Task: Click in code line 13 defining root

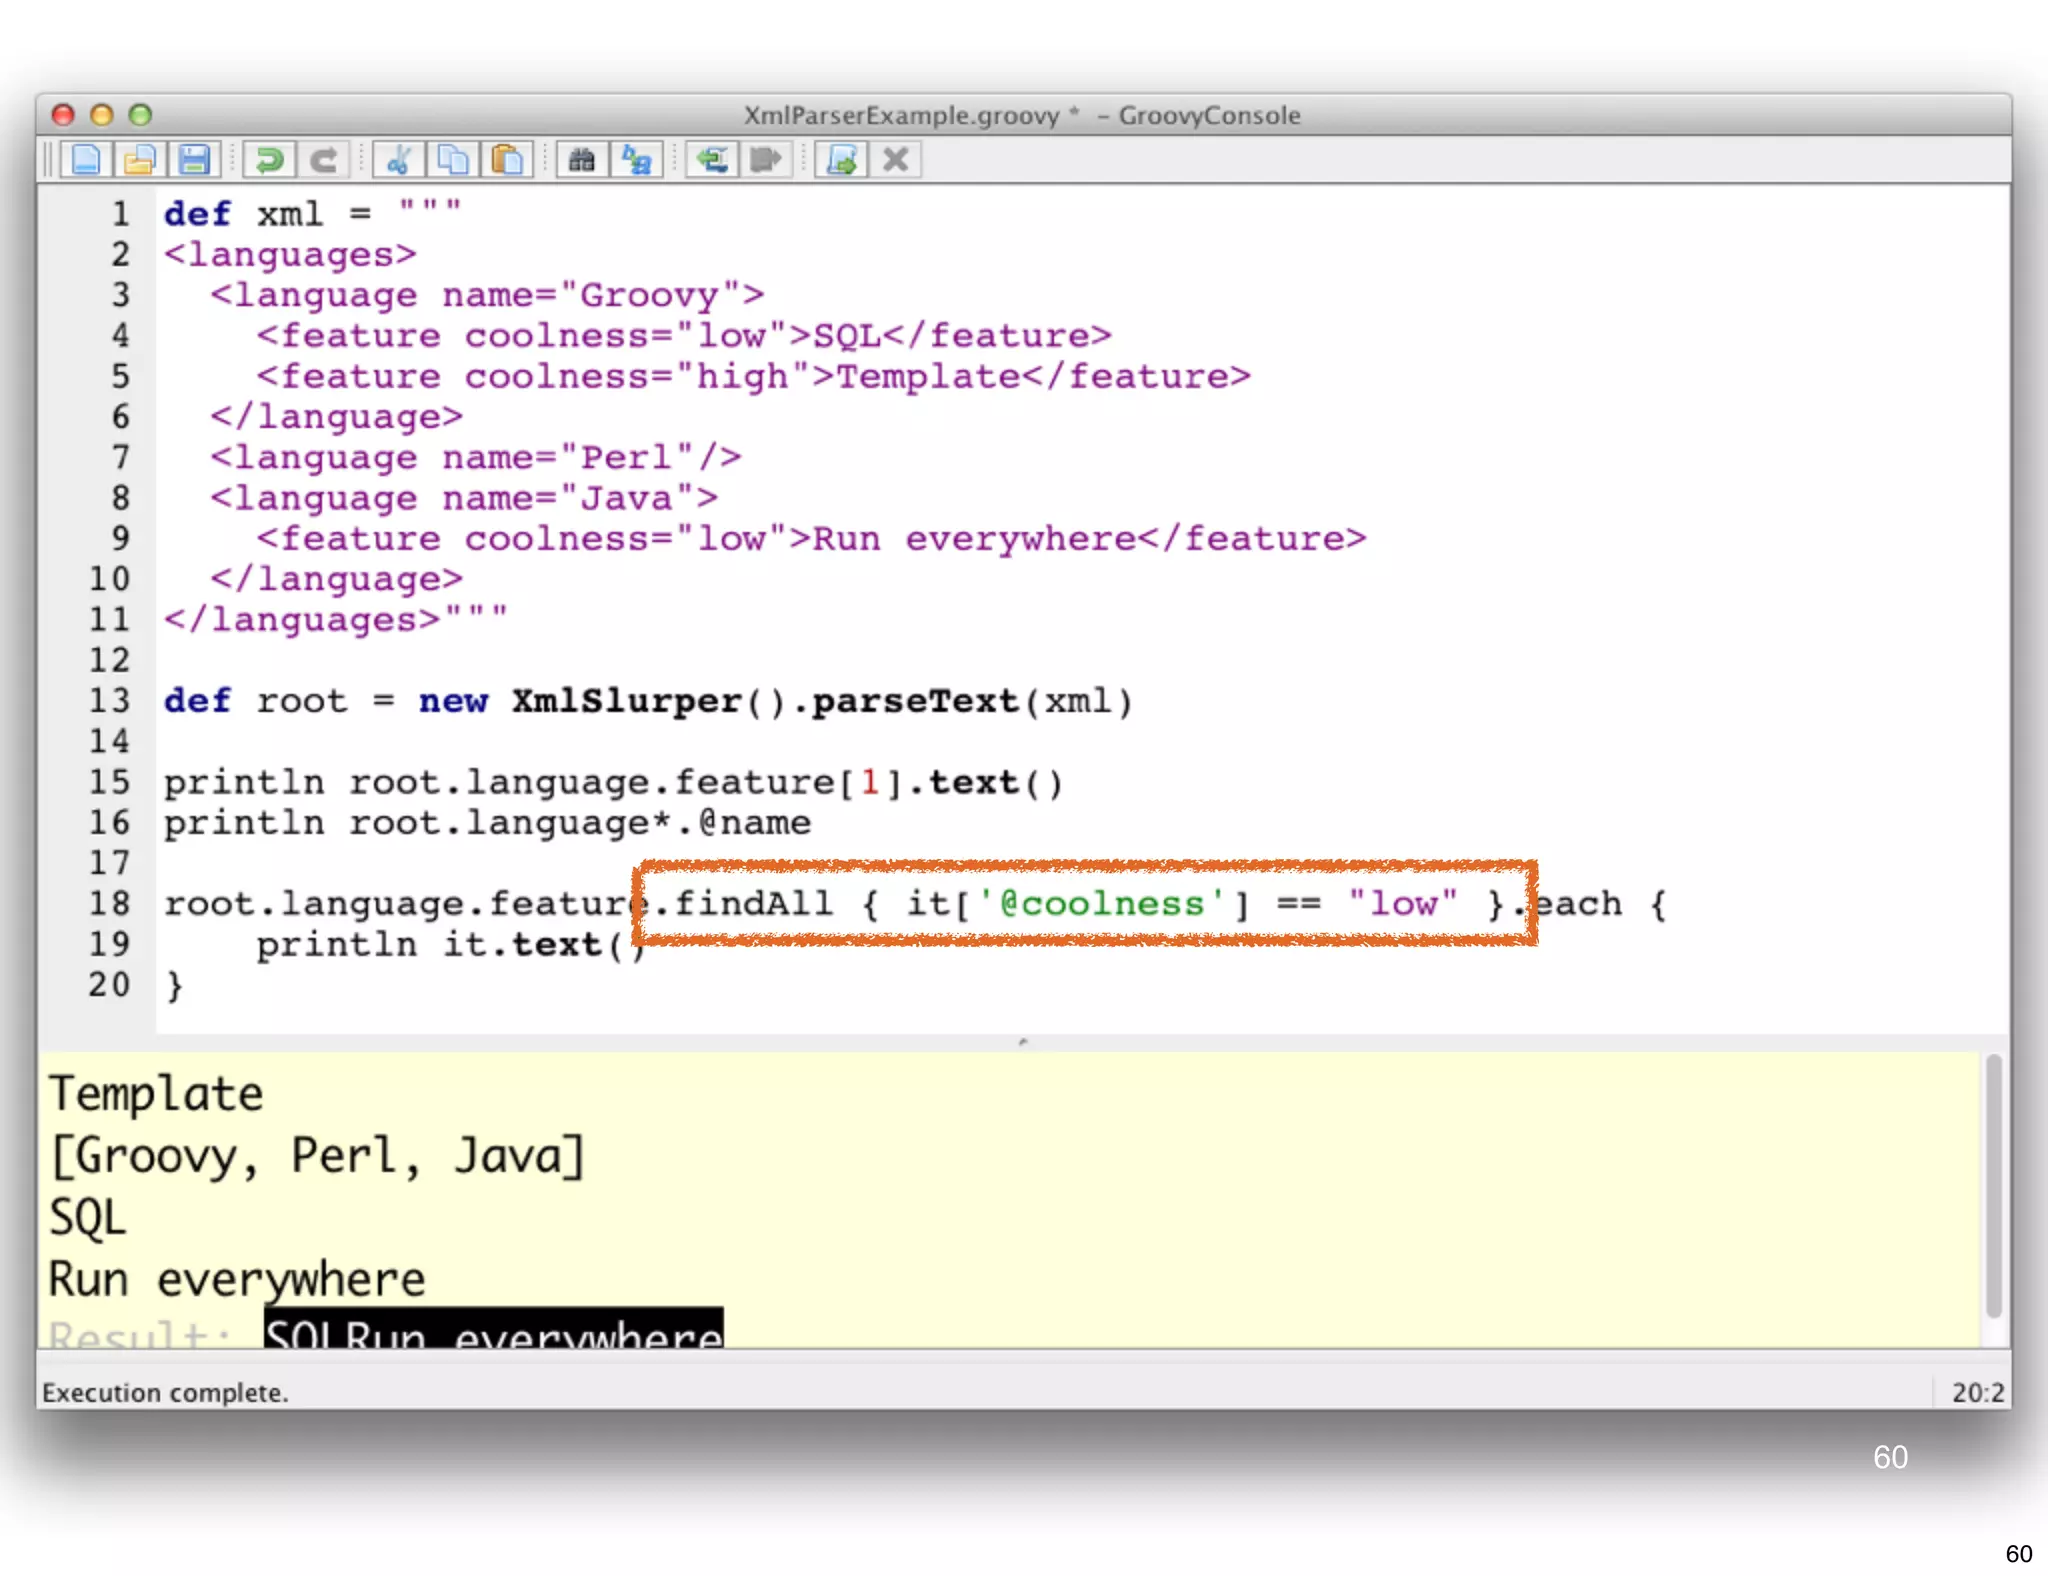Action: (648, 701)
